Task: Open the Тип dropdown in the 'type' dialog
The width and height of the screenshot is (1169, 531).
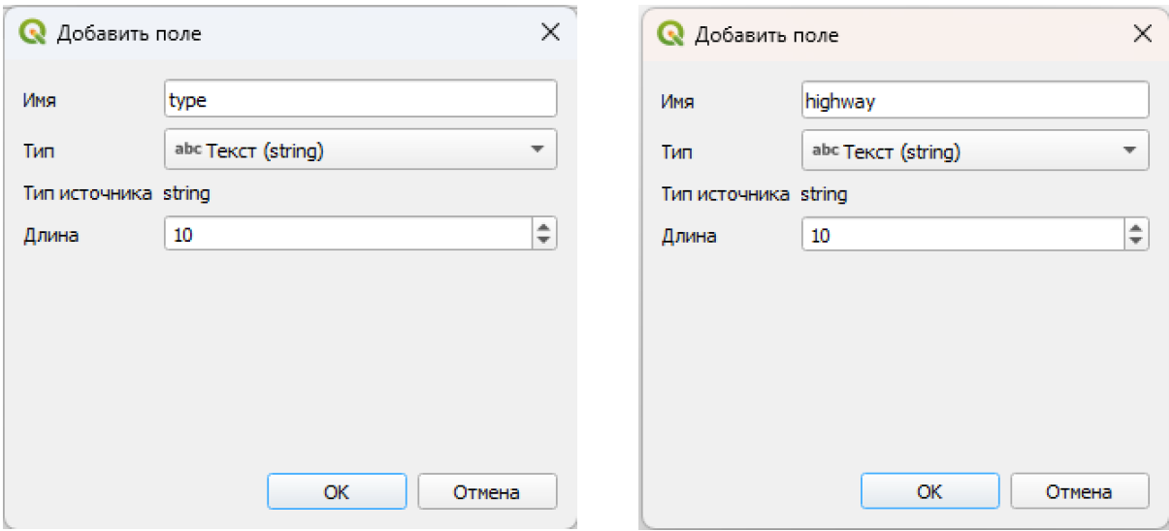Action: click(x=360, y=150)
